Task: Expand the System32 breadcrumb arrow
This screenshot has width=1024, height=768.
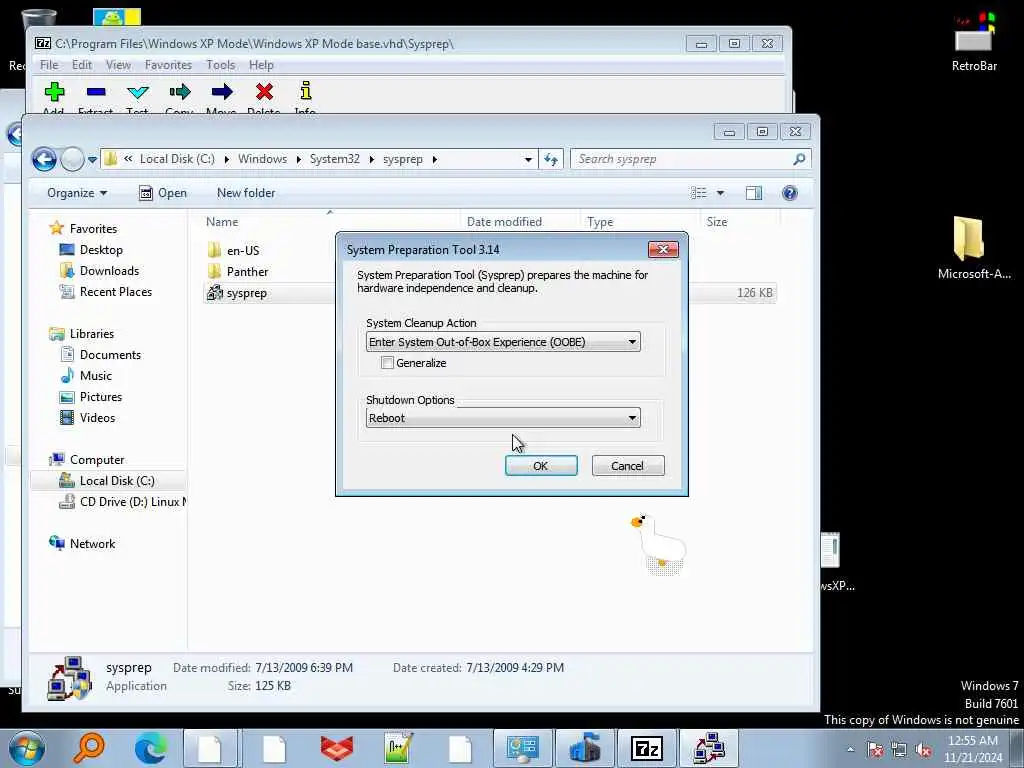Action: [x=371, y=159]
